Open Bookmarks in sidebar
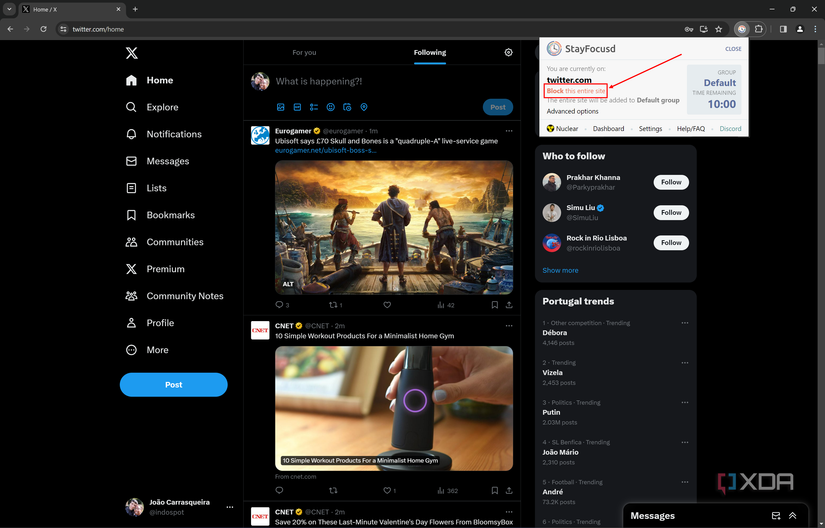This screenshot has width=825, height=528. click(160, 215)
